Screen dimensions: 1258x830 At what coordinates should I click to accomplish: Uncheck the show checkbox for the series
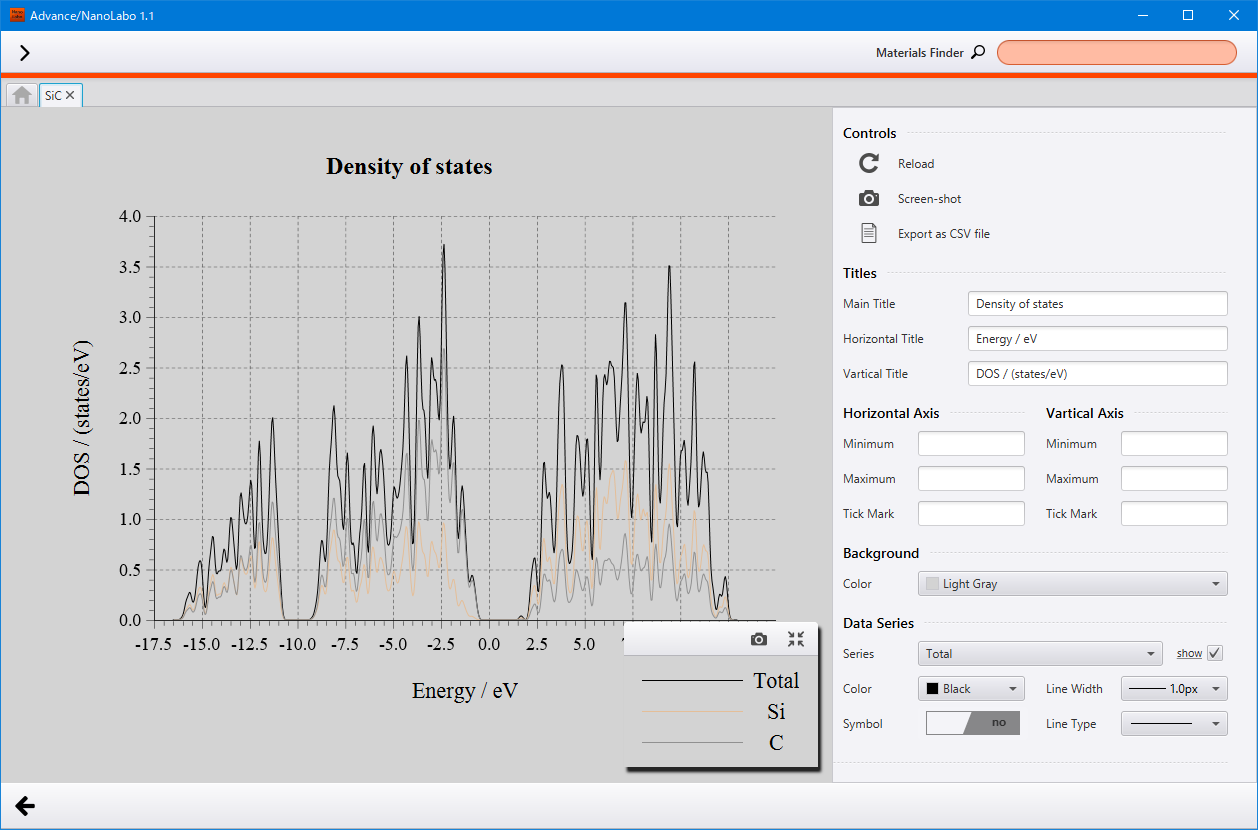[1215, 653]
